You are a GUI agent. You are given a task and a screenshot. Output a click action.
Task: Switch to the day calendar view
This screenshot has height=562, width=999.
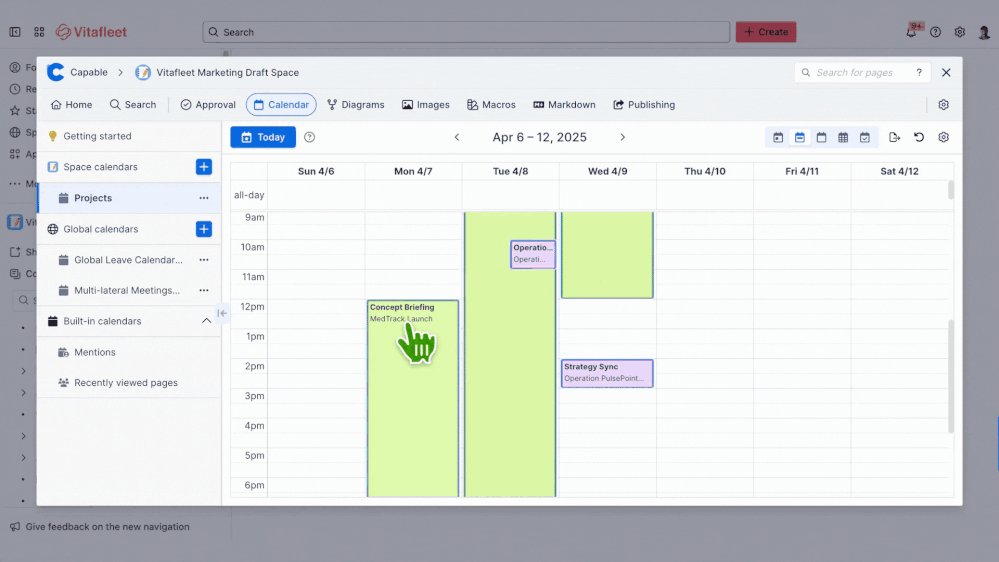tap(778, 137)
